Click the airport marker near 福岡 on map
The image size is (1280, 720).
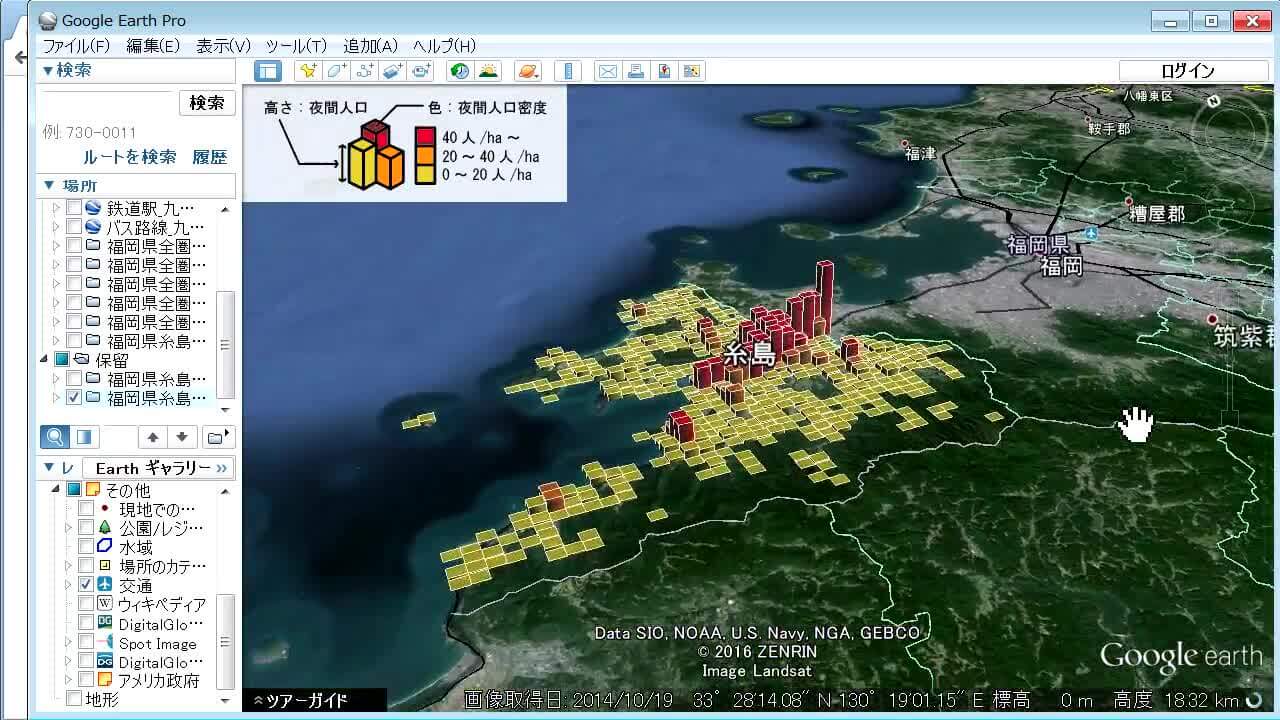(x=1090, y=232)
